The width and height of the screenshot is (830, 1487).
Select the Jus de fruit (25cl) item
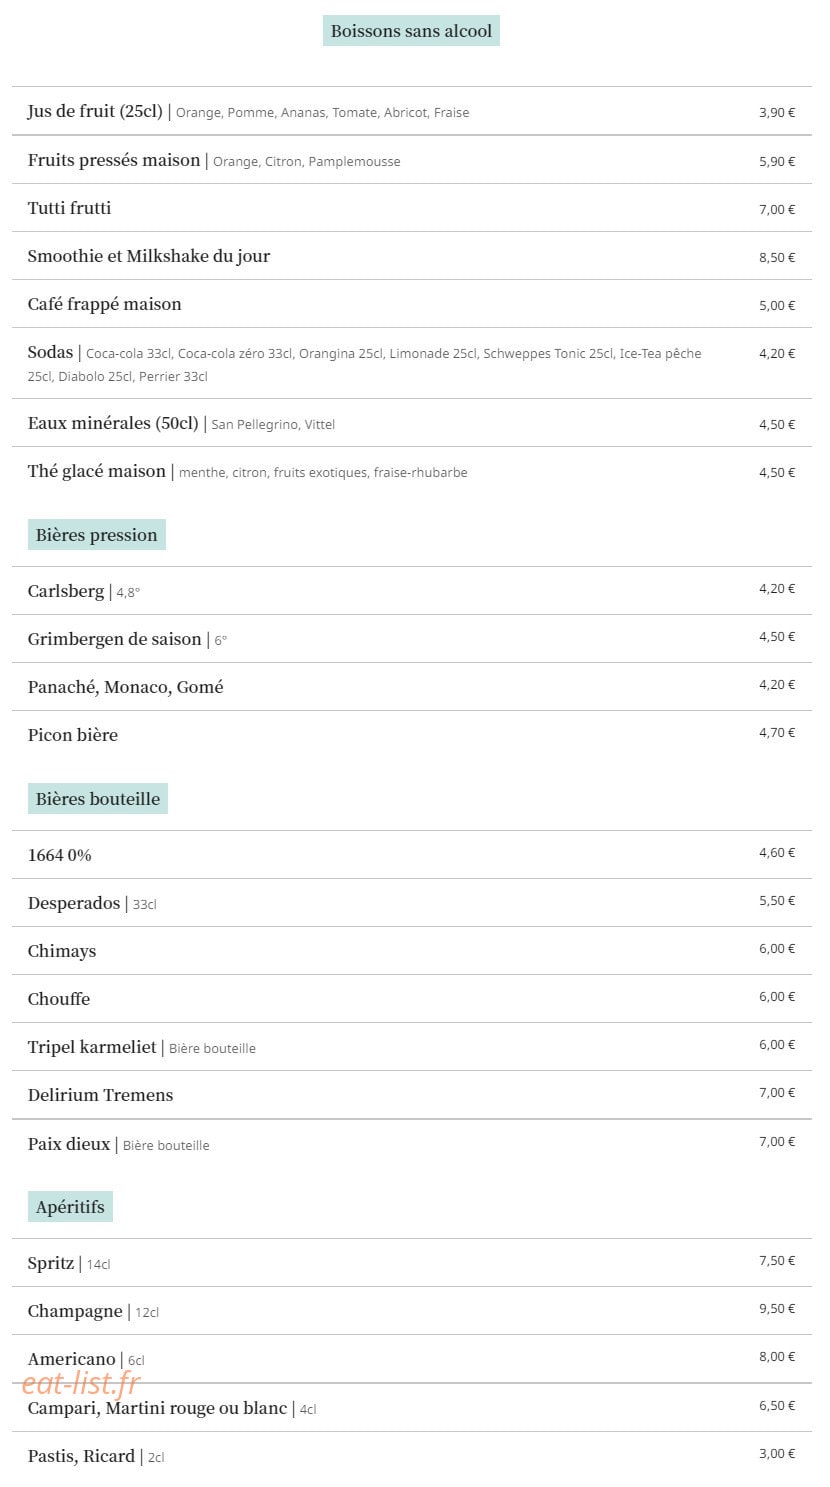[412, 111]
